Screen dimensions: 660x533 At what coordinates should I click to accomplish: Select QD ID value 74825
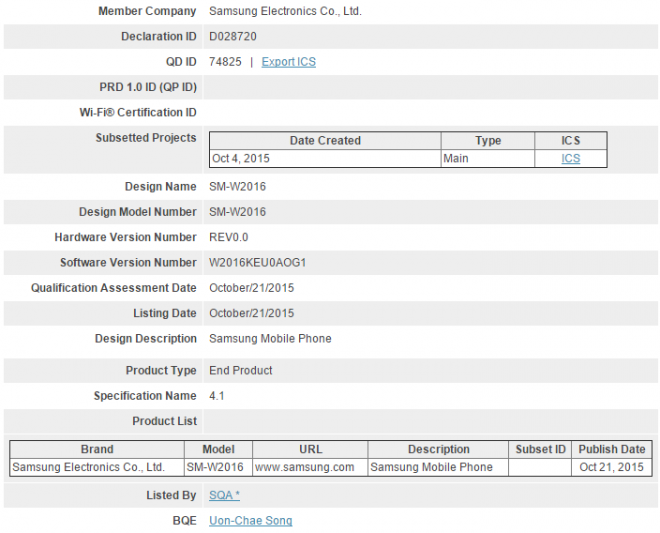click(x=225, y=62)
